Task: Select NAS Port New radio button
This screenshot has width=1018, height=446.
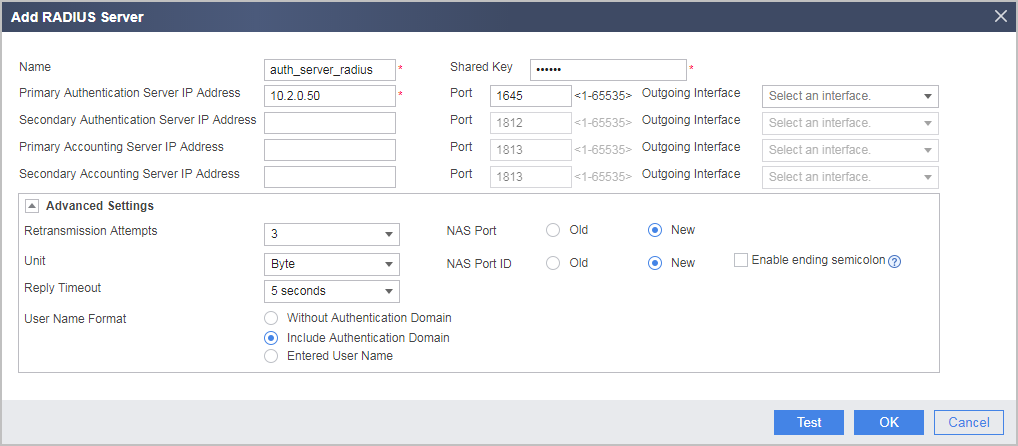Action: [x=655, y=230]
